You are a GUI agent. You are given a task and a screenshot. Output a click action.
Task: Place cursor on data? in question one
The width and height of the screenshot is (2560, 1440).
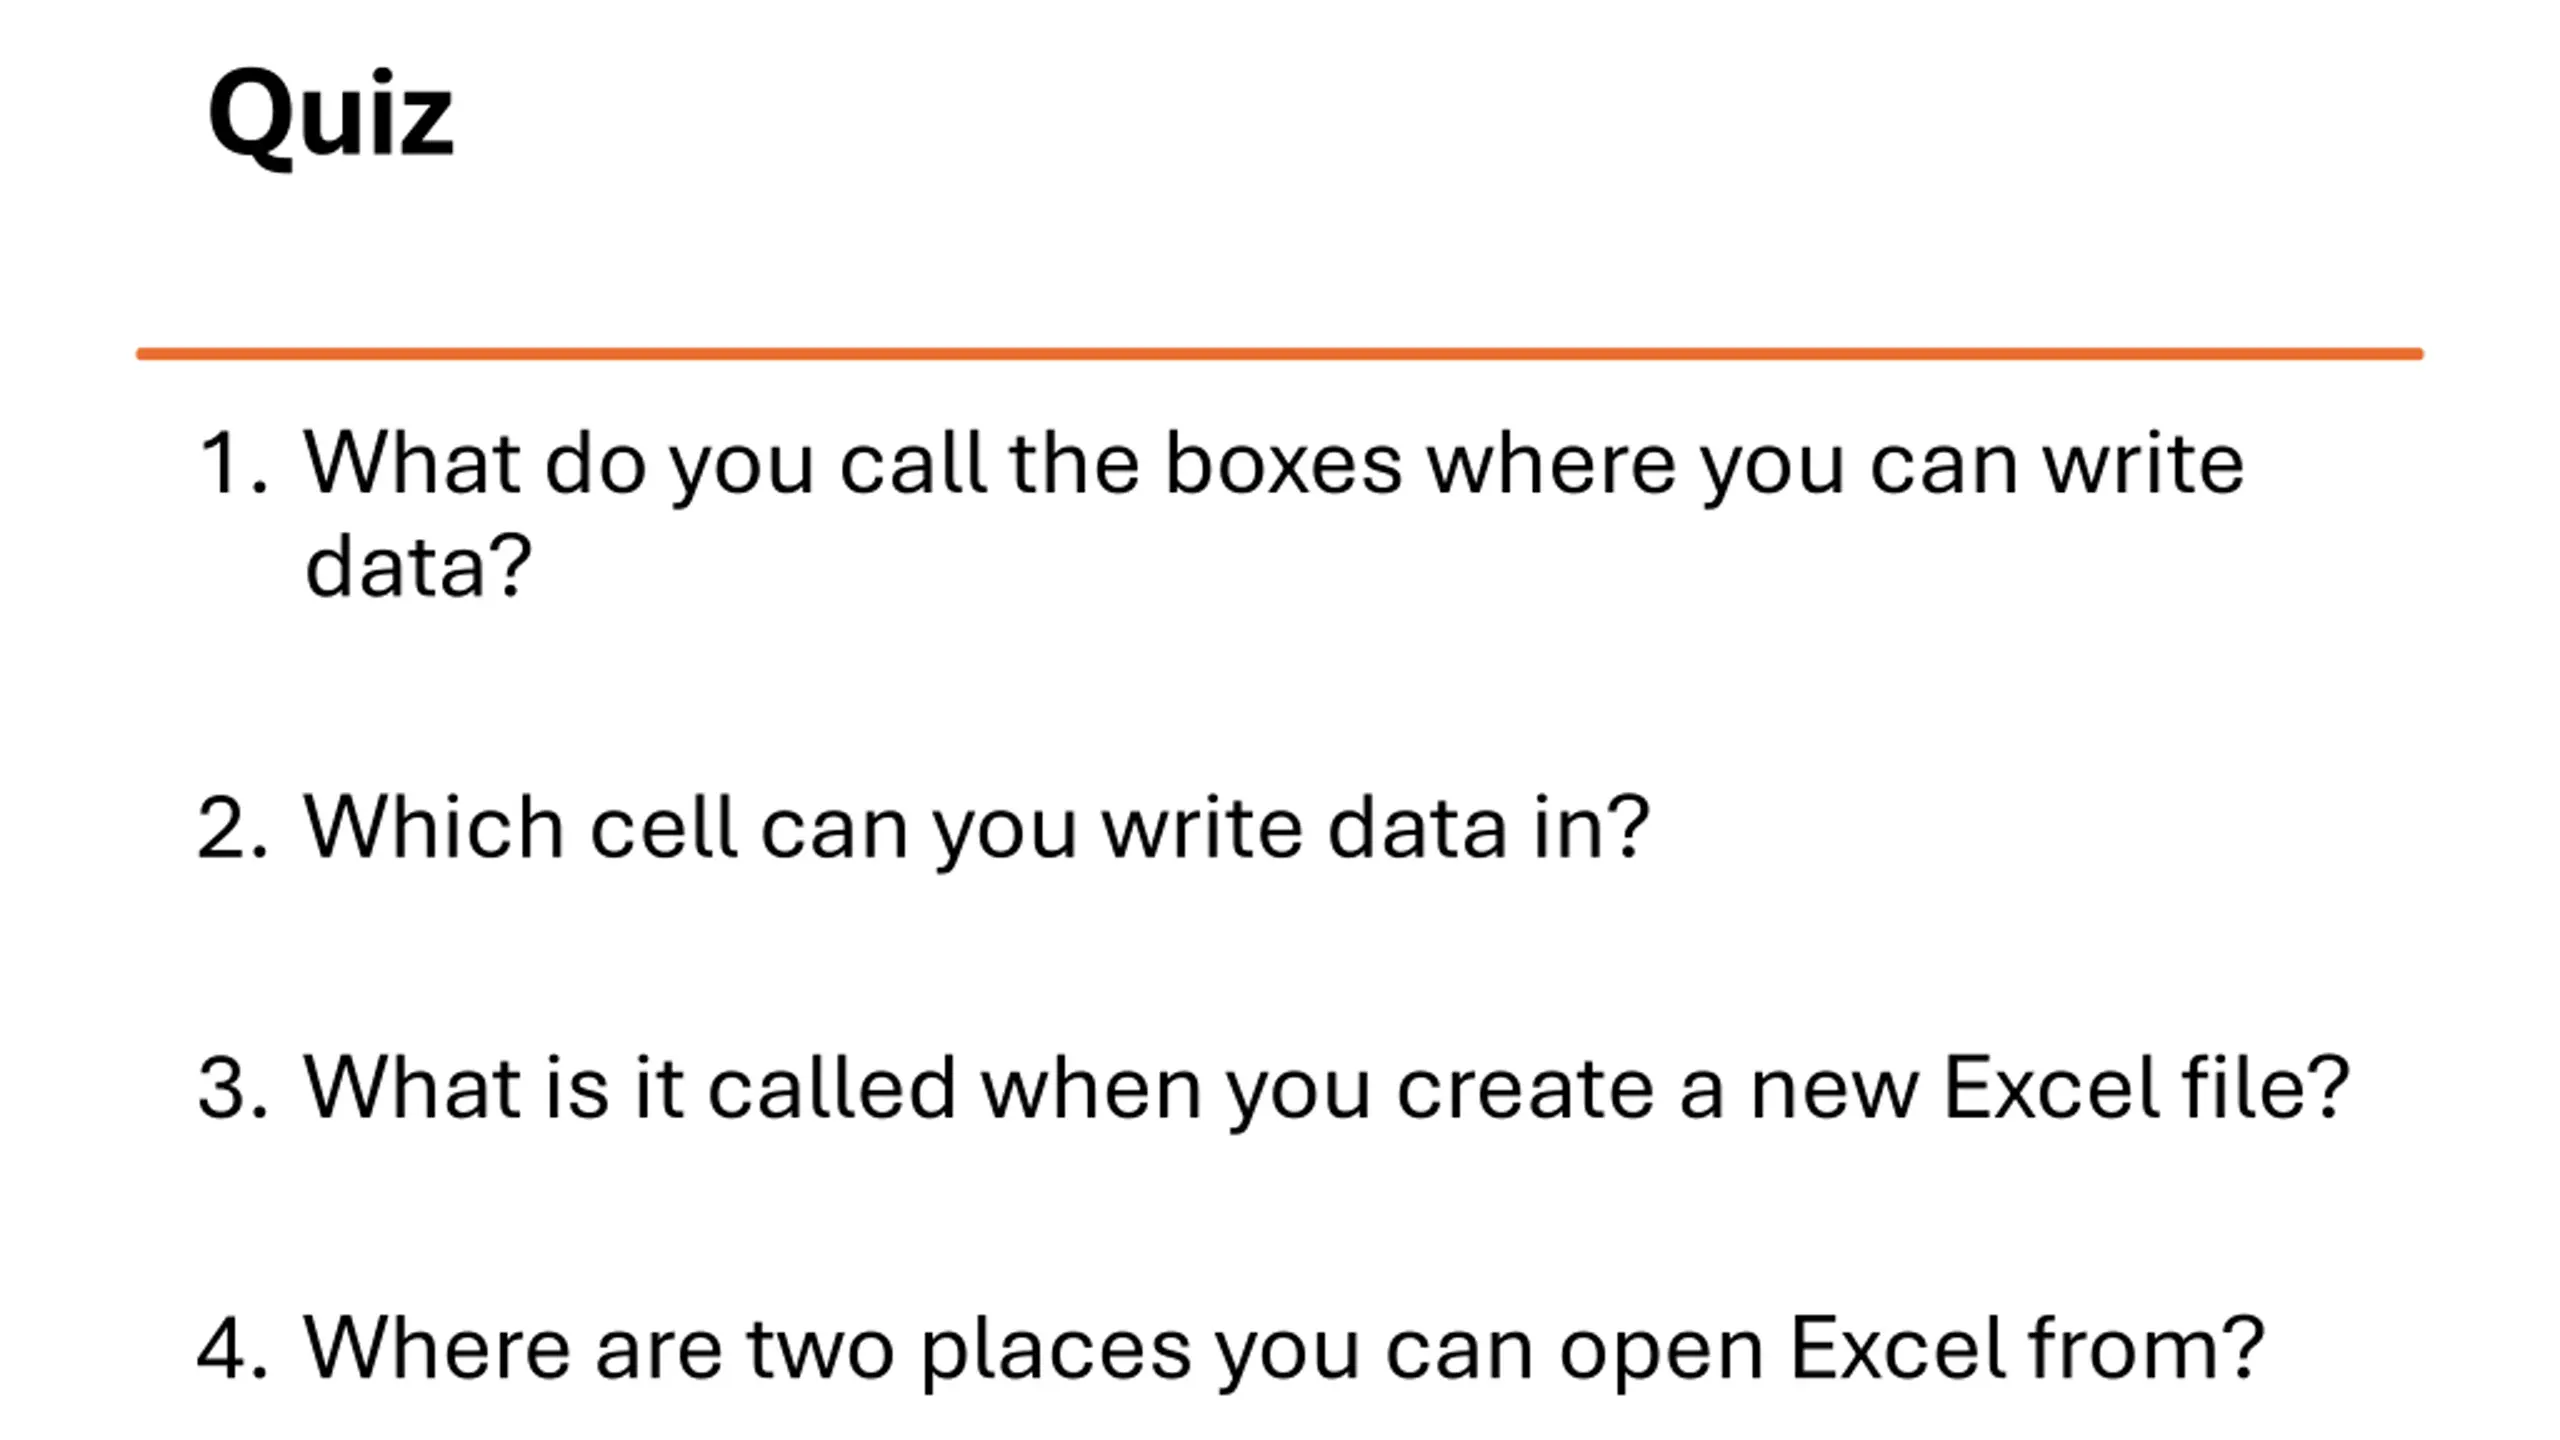(418, 566)
